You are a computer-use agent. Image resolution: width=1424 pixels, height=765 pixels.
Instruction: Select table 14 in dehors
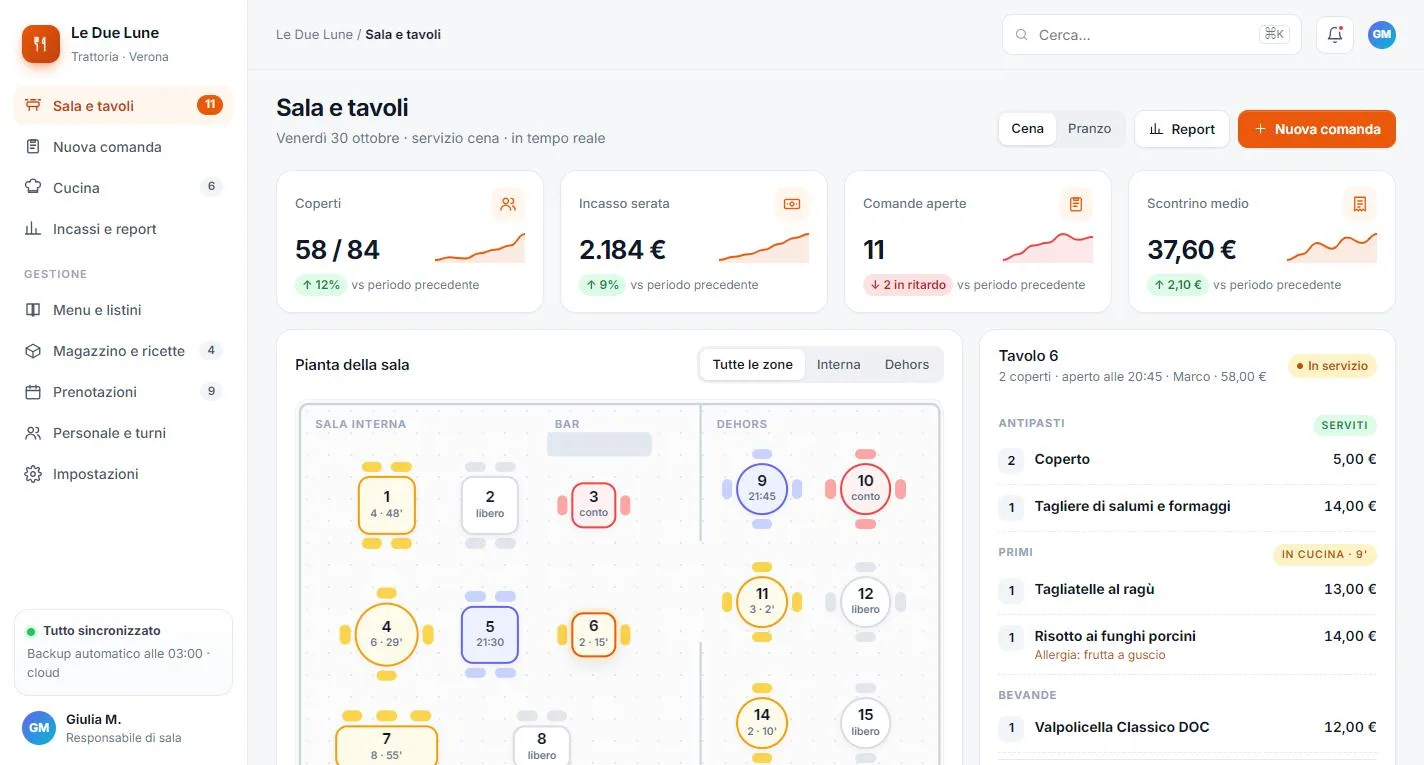762,723
